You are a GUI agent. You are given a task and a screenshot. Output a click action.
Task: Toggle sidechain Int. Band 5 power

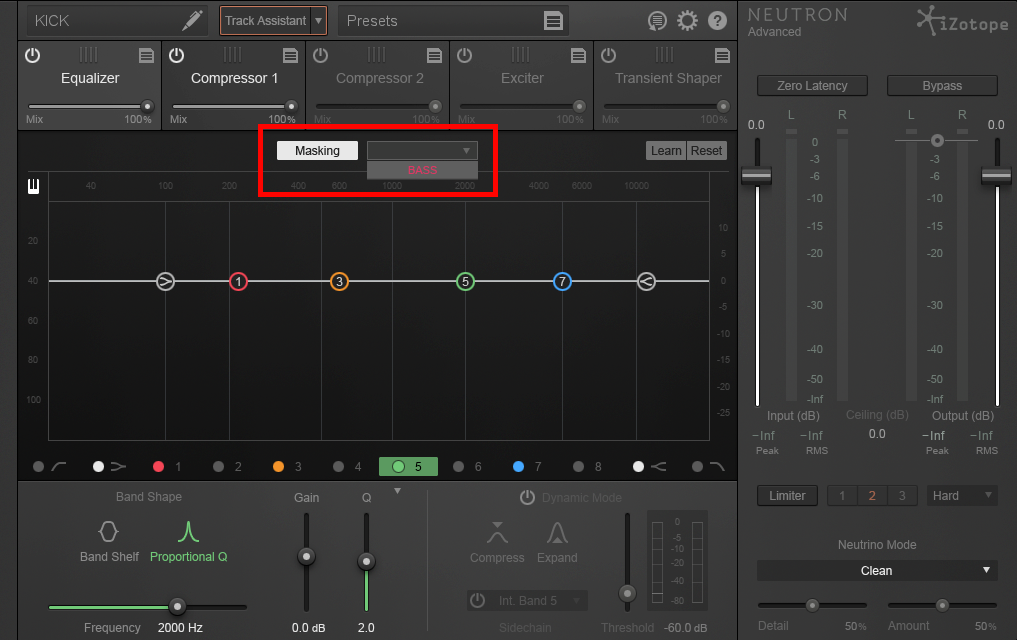[477, 600]
